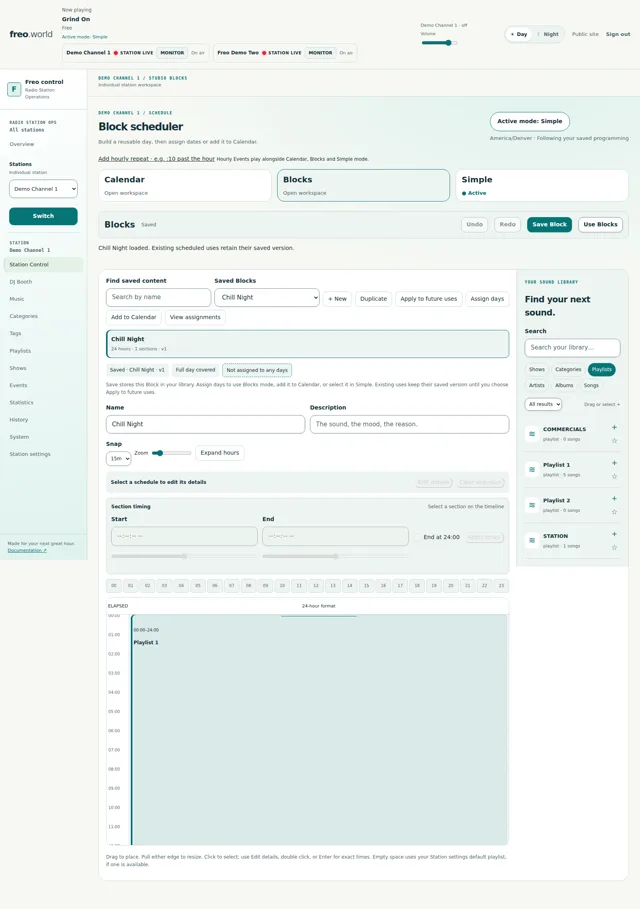
Task: Create a new block with + New
Action: [337, 299]
